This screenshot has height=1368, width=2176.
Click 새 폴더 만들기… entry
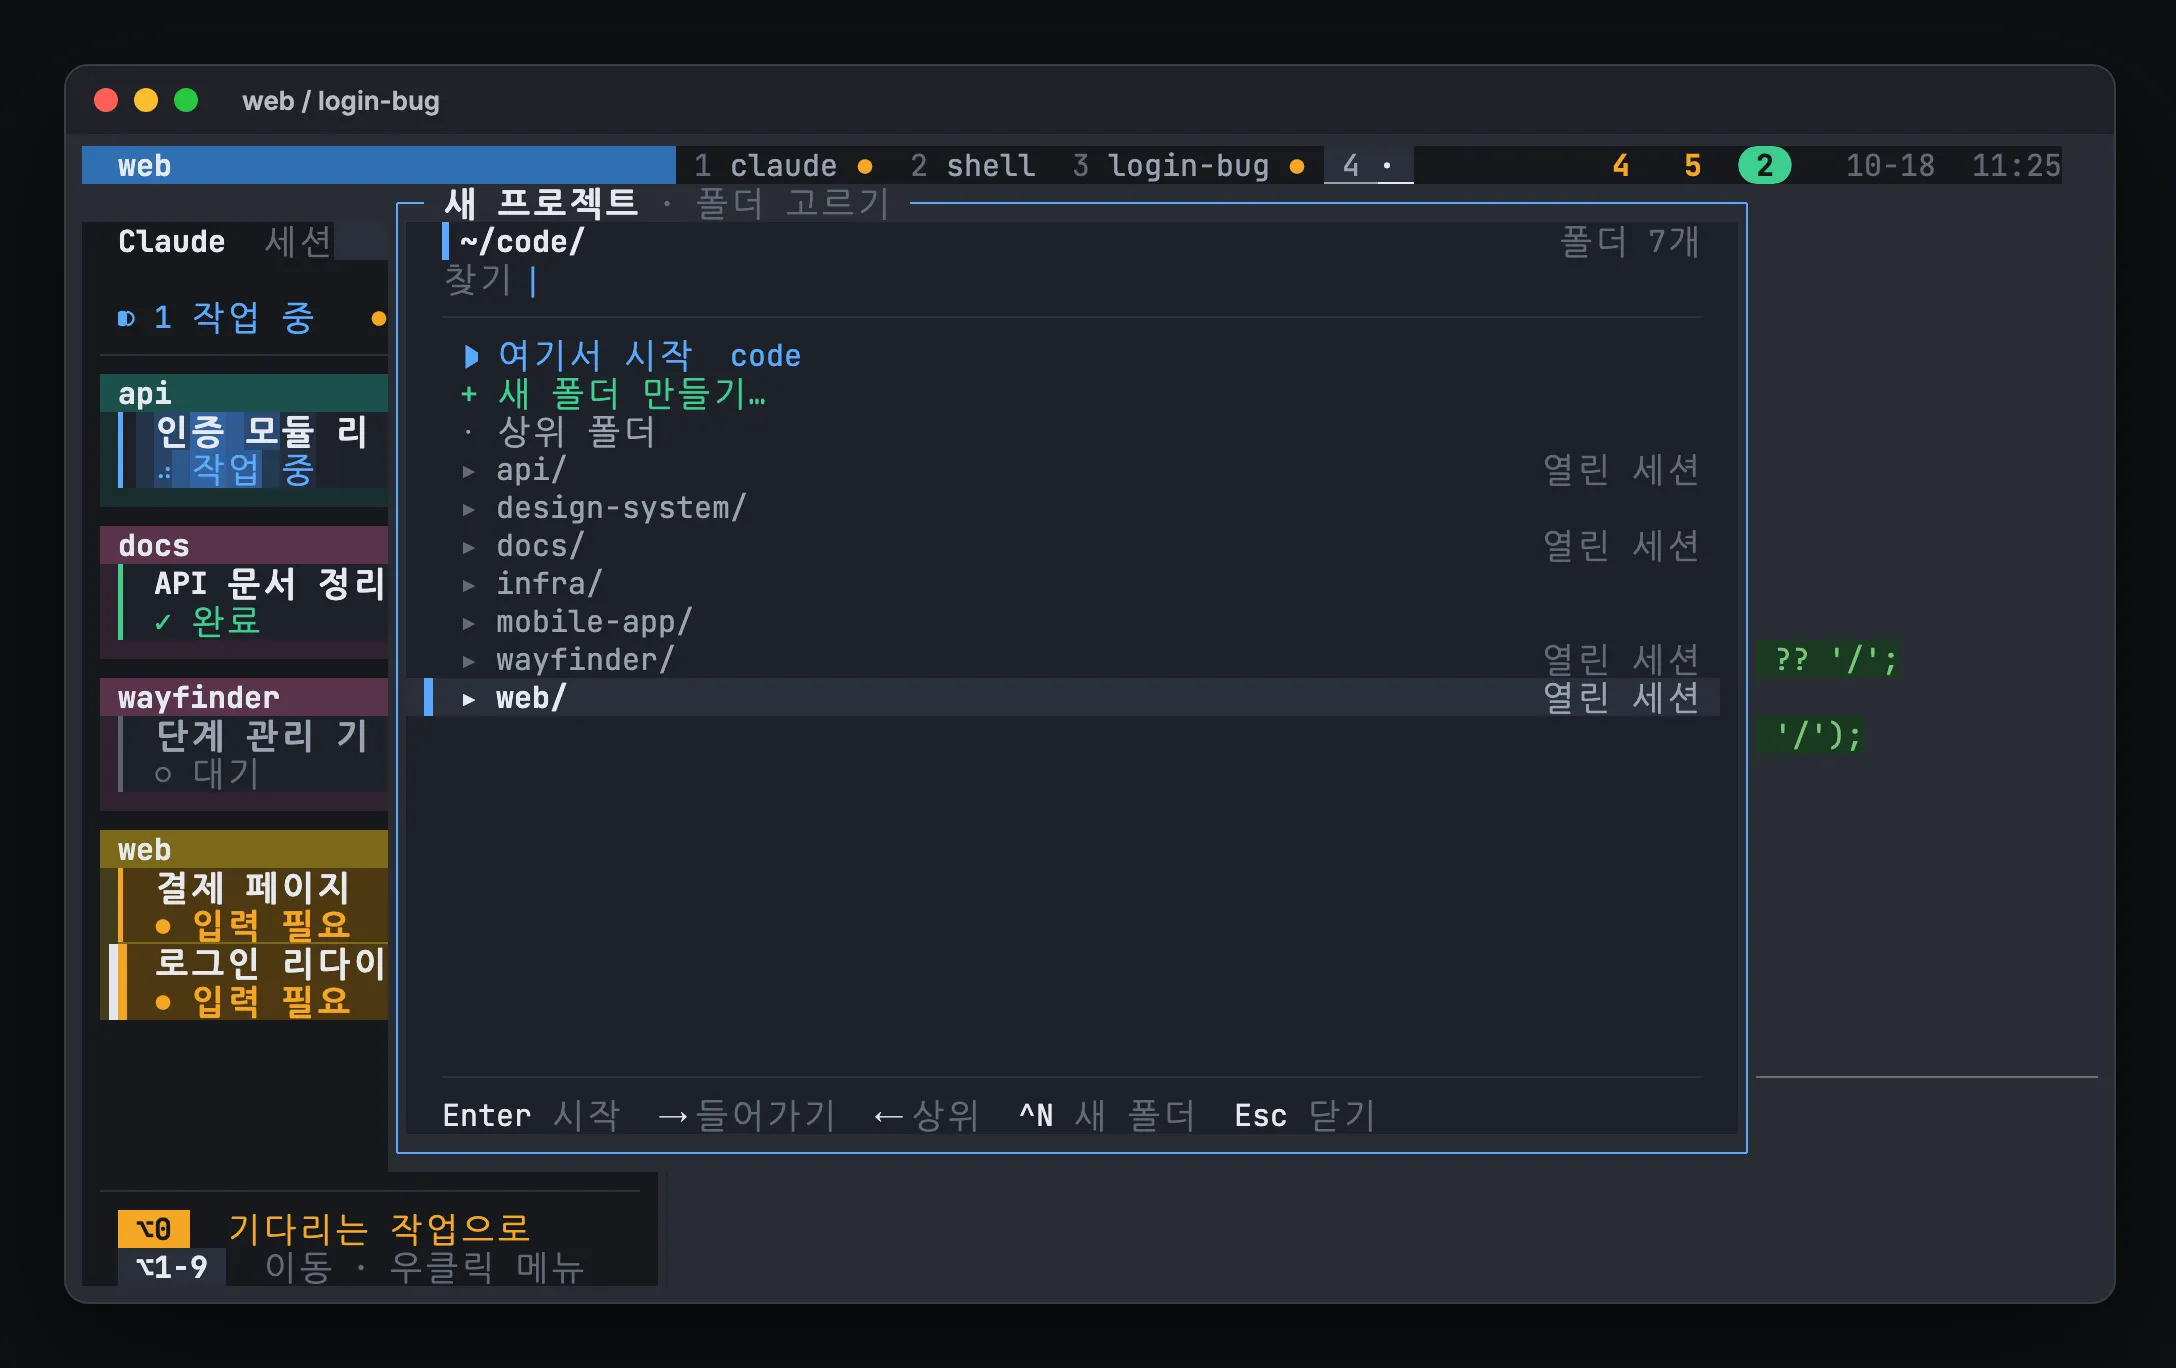[613, 393]
